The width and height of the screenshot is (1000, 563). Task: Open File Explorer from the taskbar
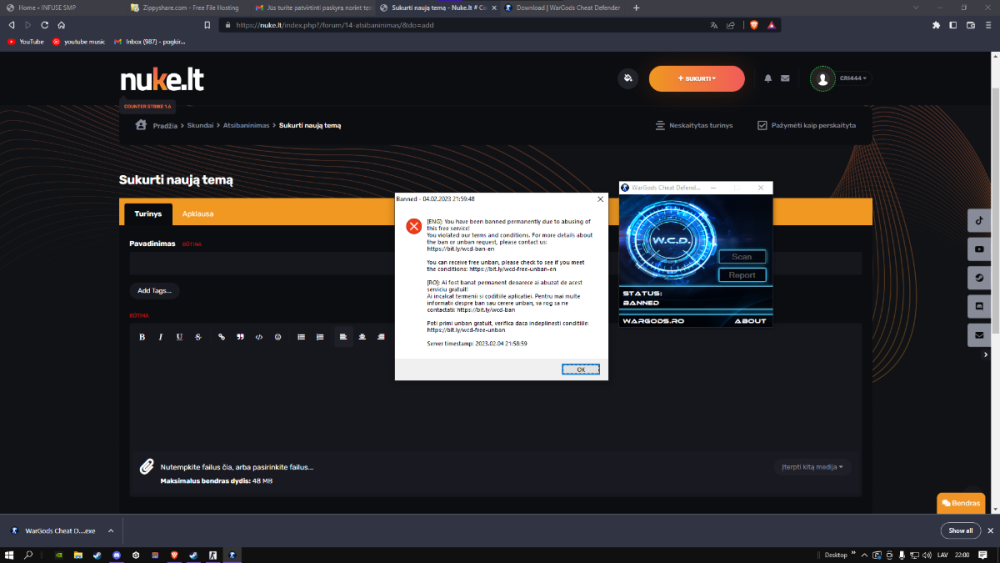(x=78, y=555)
